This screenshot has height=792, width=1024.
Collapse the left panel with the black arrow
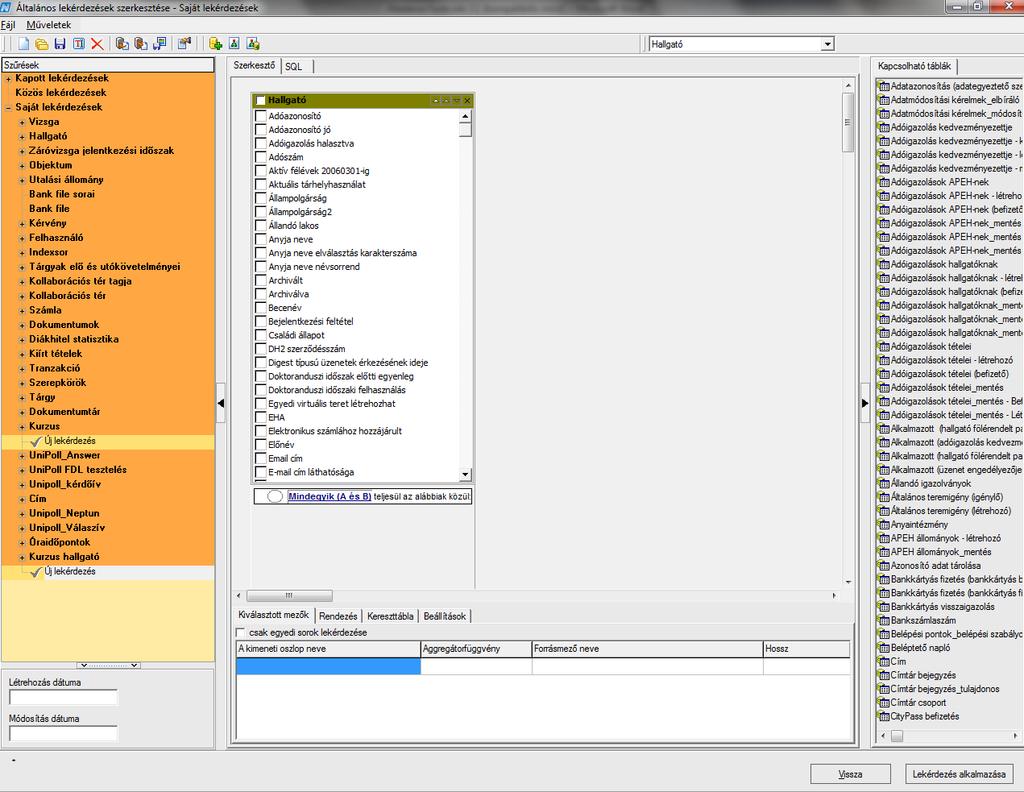coord(221,403)
